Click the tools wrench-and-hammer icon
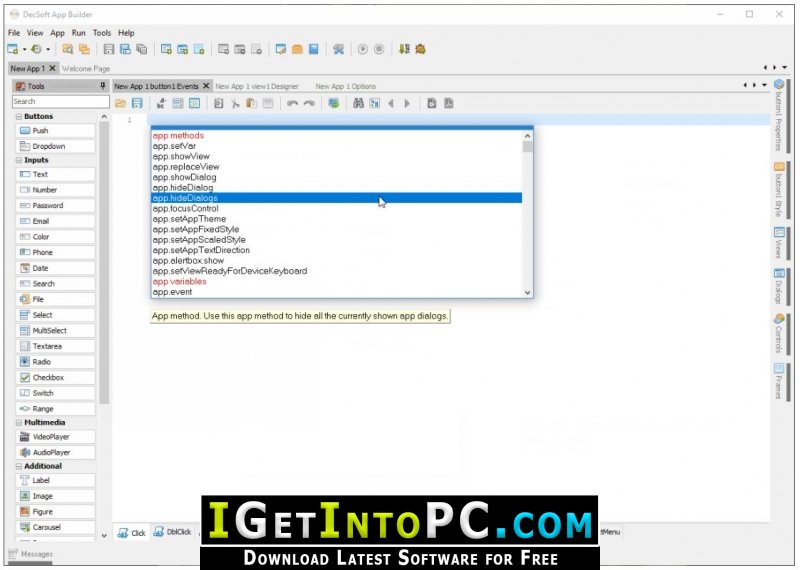Screen dimensions: 800x570 [x=338, y=49]
